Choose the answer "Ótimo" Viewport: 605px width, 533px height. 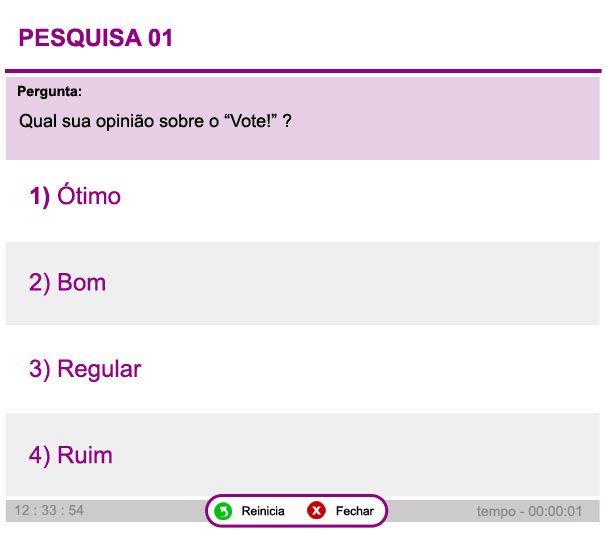point(89,196)
